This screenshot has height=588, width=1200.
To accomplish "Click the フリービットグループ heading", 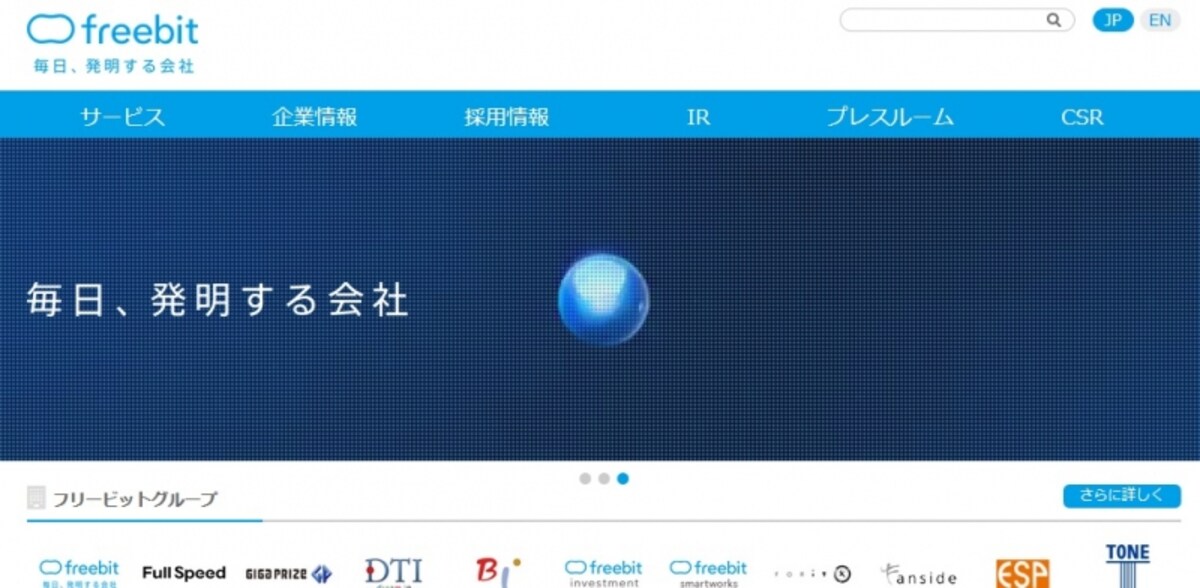I will tap(136, 498).
